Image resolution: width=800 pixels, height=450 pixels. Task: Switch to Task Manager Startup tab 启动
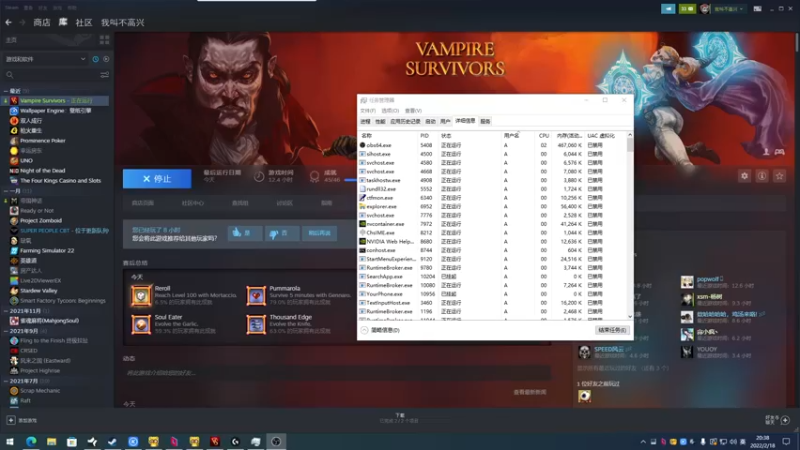coord(431,121)
